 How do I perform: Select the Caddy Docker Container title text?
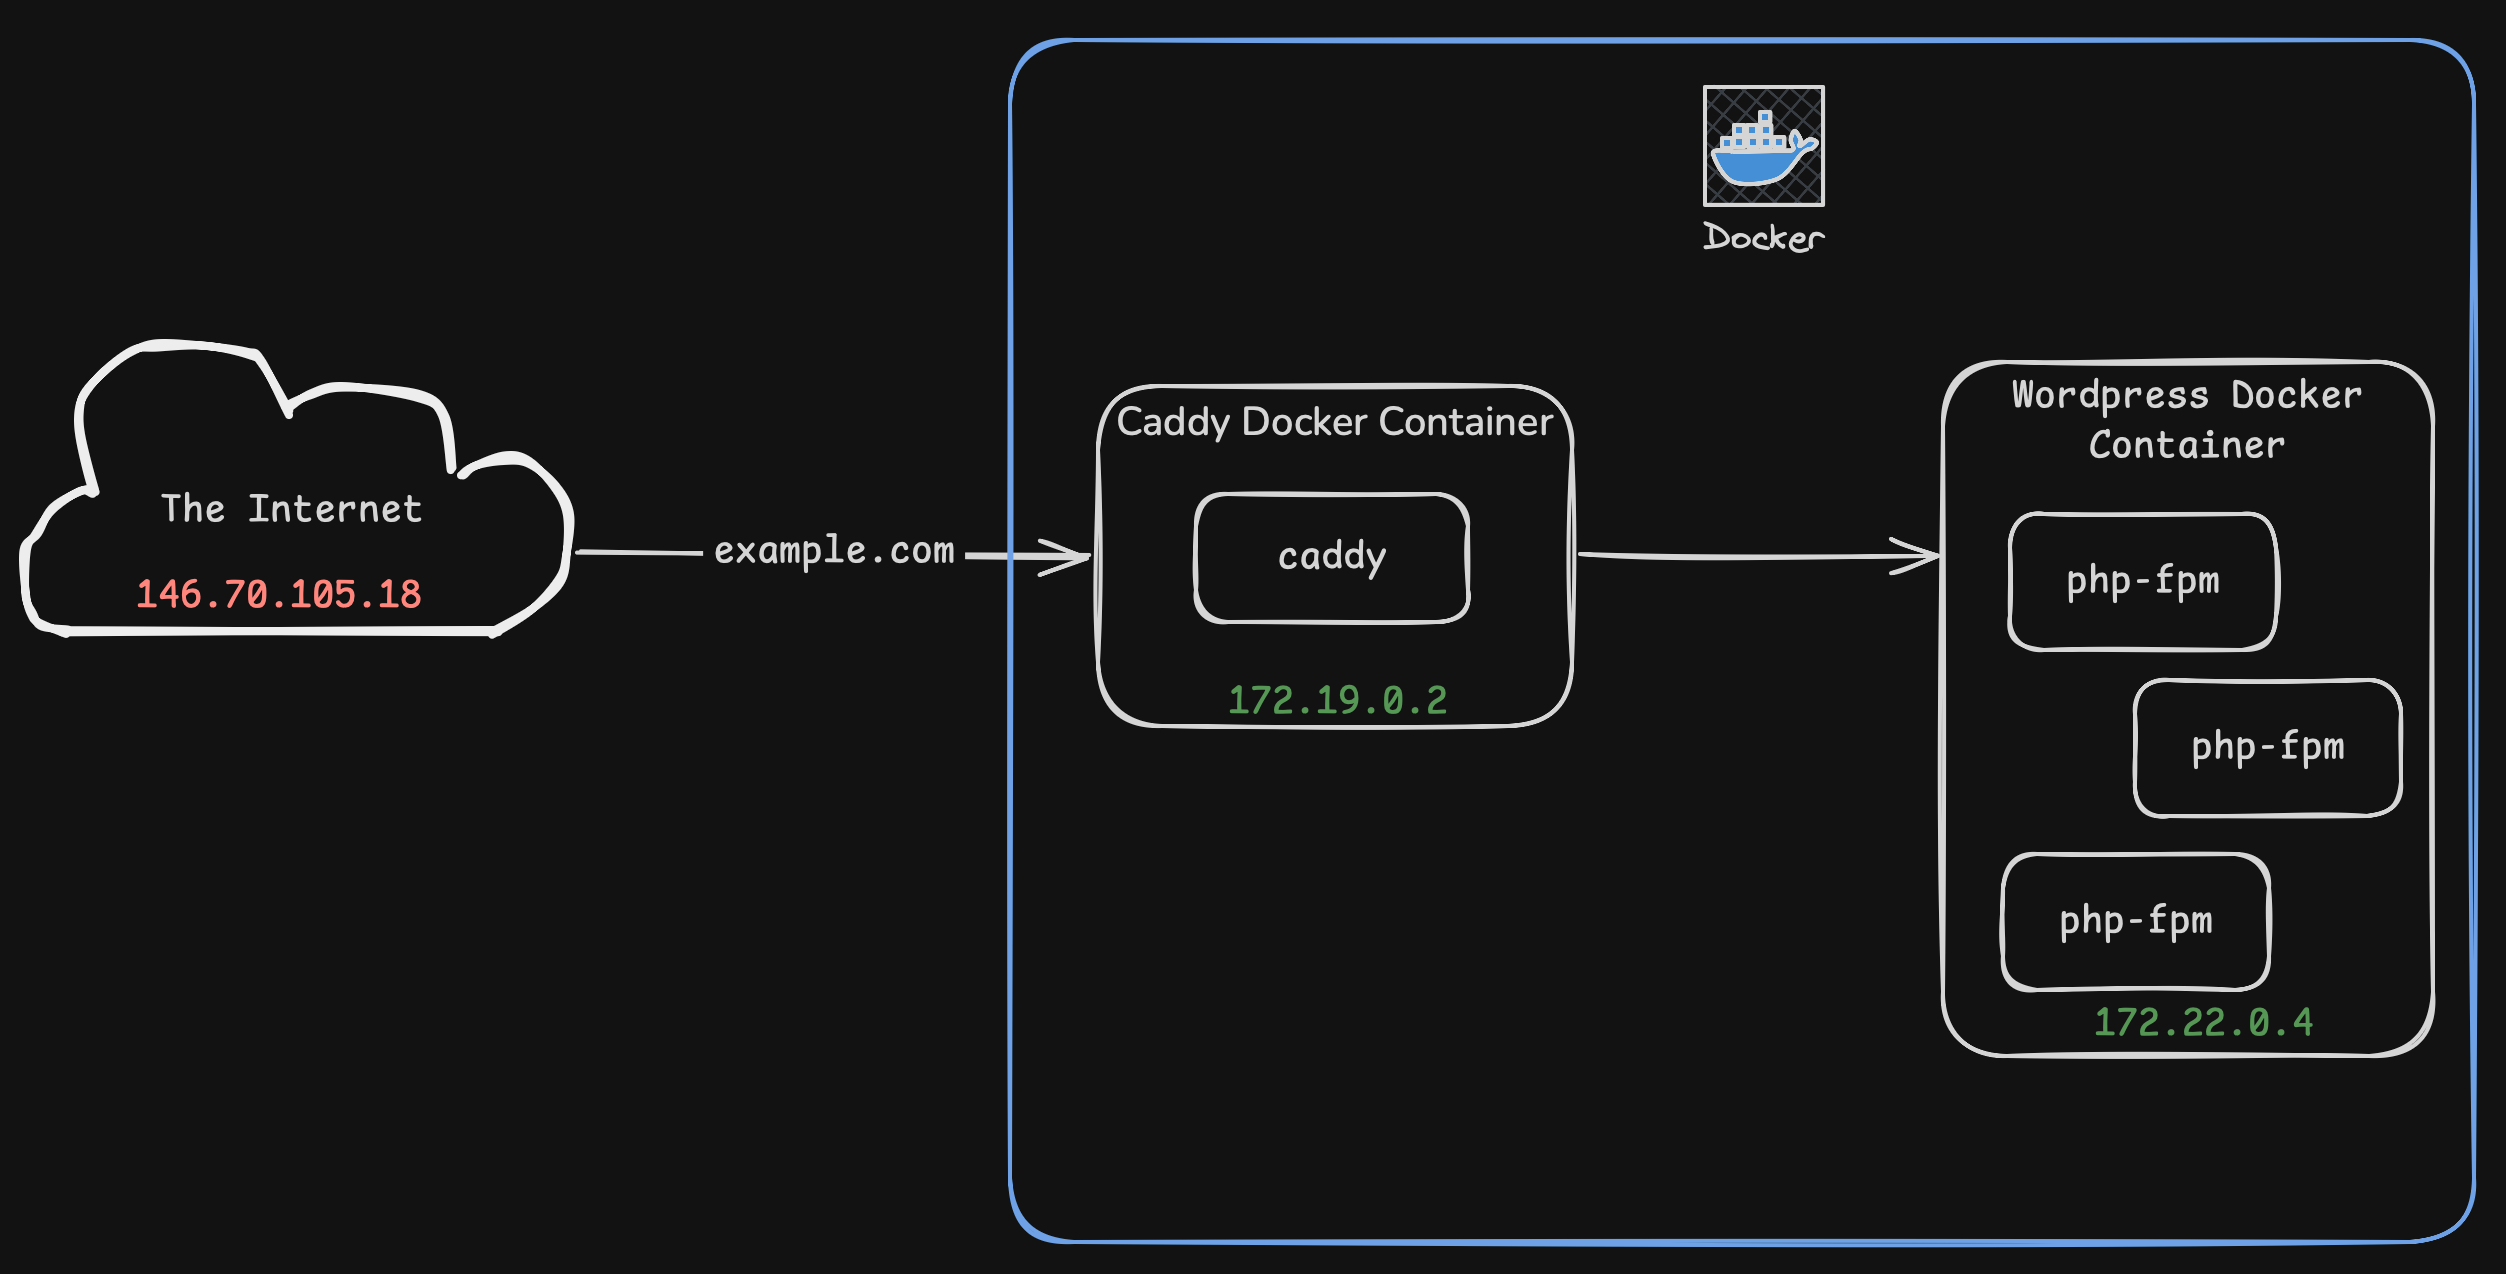[1335, 422]
